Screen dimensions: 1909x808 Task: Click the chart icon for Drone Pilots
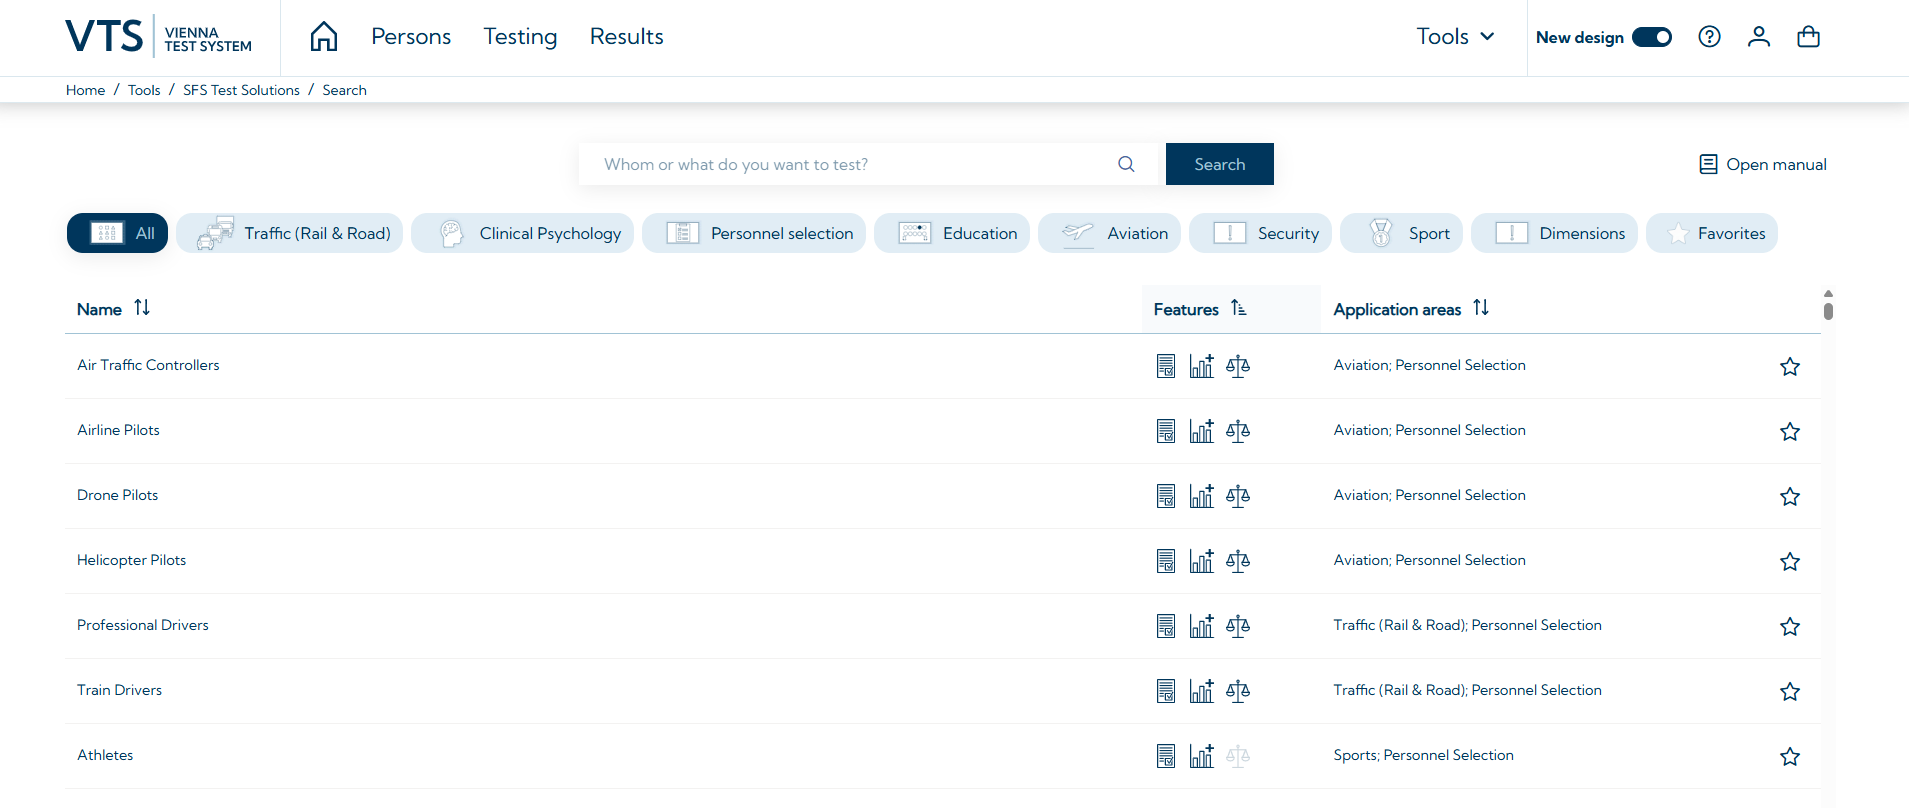coord(1201,496)
